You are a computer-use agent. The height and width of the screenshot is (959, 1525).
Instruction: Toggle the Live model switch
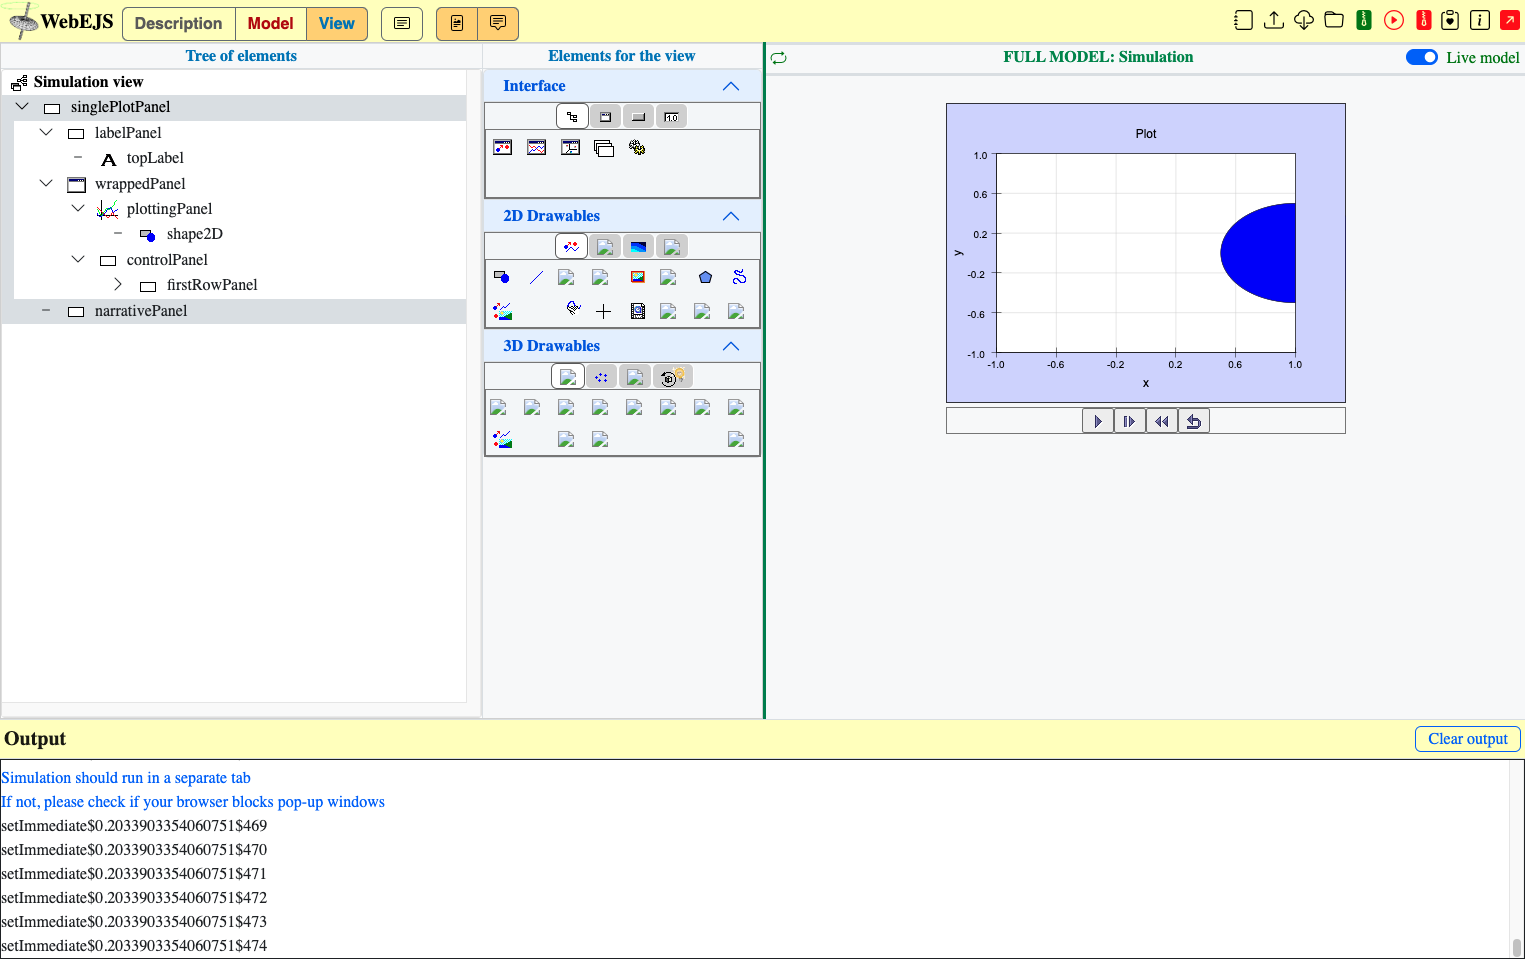1421,57
